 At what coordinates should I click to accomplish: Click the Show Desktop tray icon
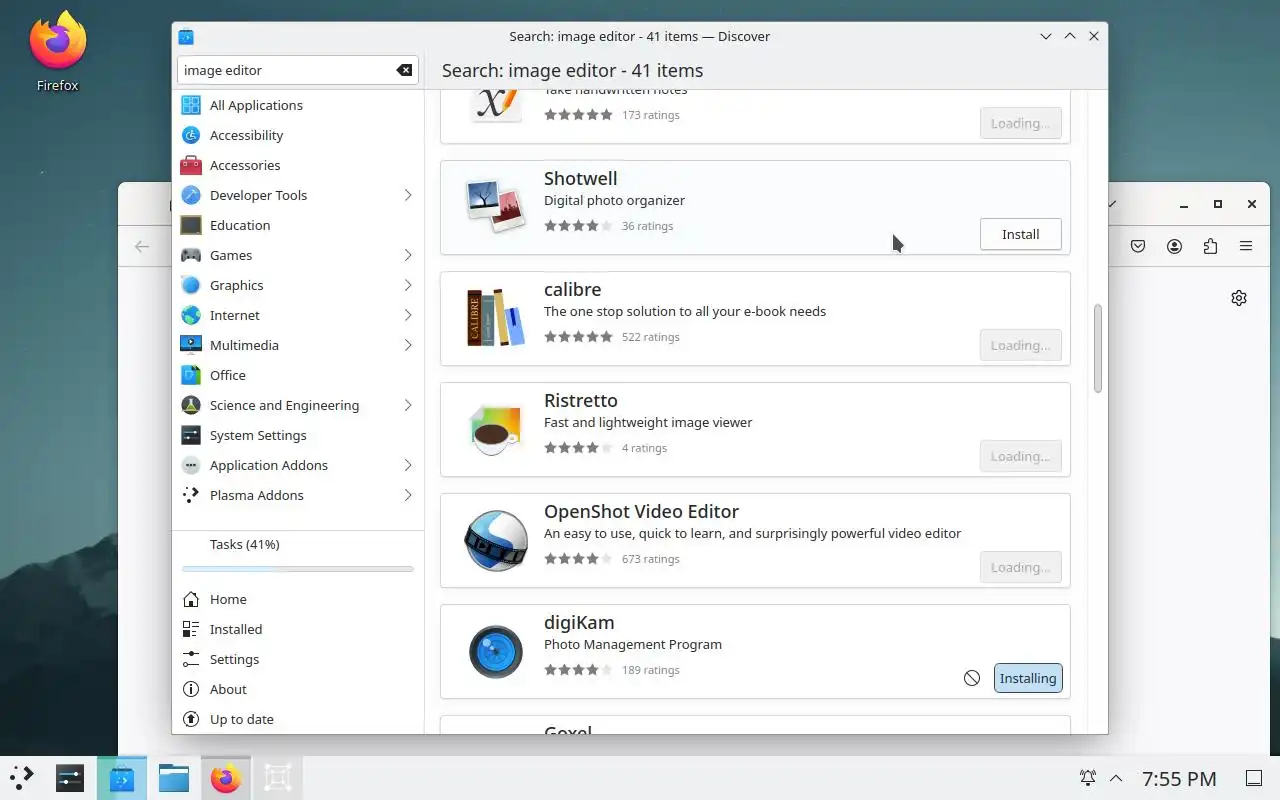1253,778
